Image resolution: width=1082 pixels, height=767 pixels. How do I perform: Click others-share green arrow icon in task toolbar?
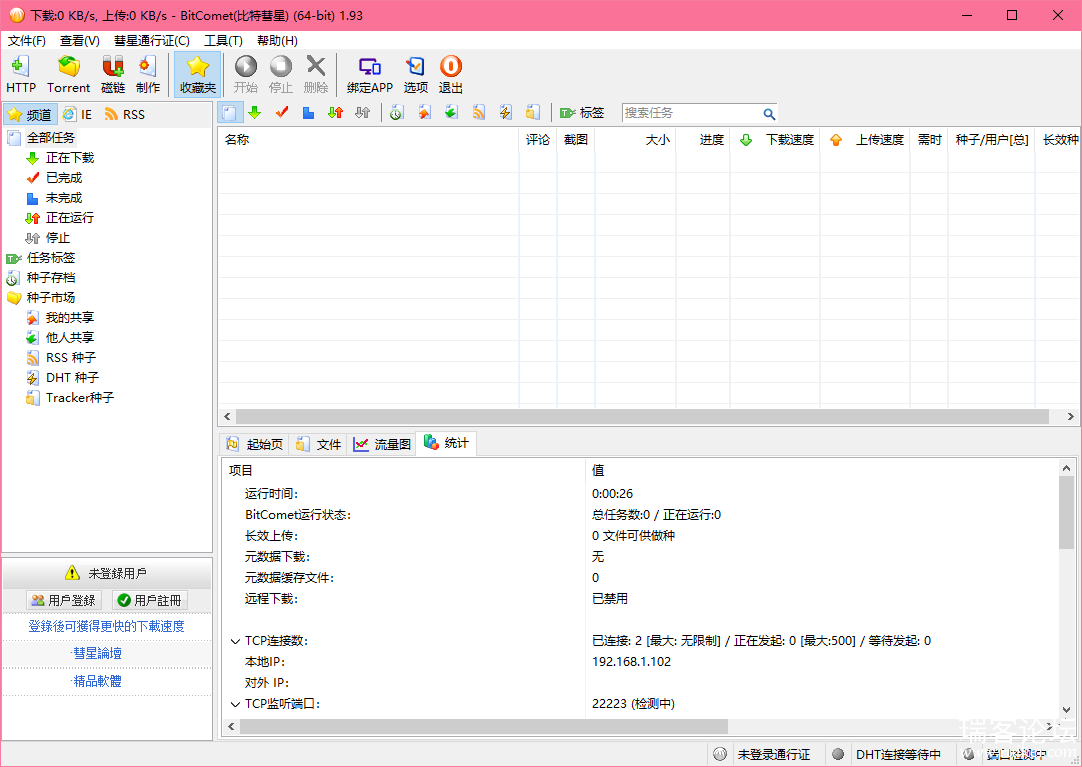tap(451, 112)
